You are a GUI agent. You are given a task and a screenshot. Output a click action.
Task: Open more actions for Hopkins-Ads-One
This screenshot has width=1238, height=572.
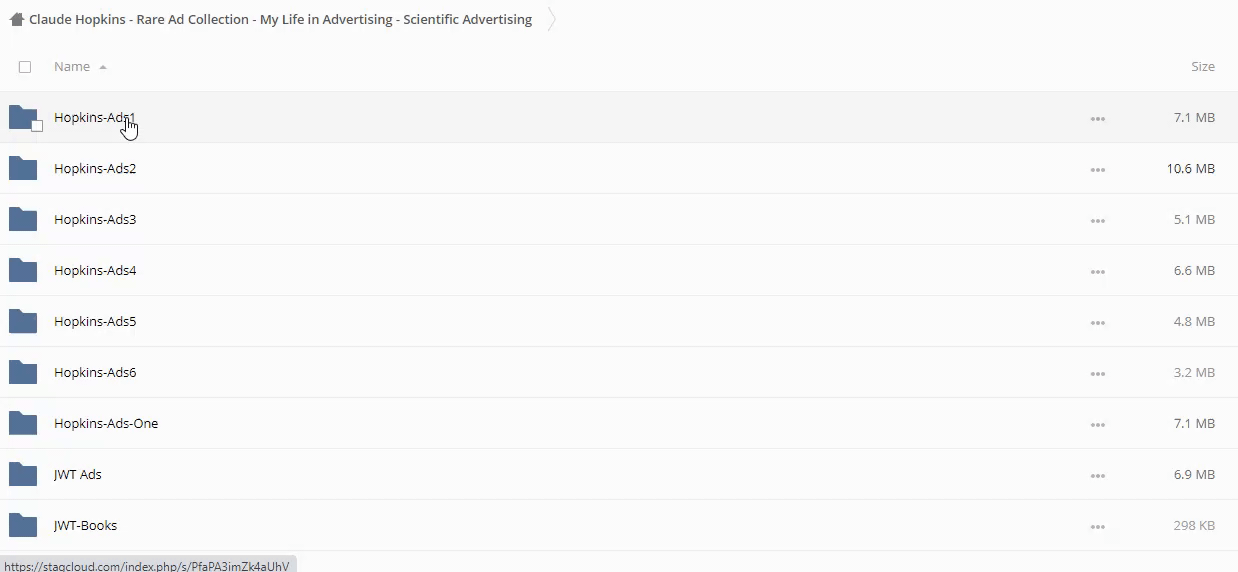pos(1097,424)
